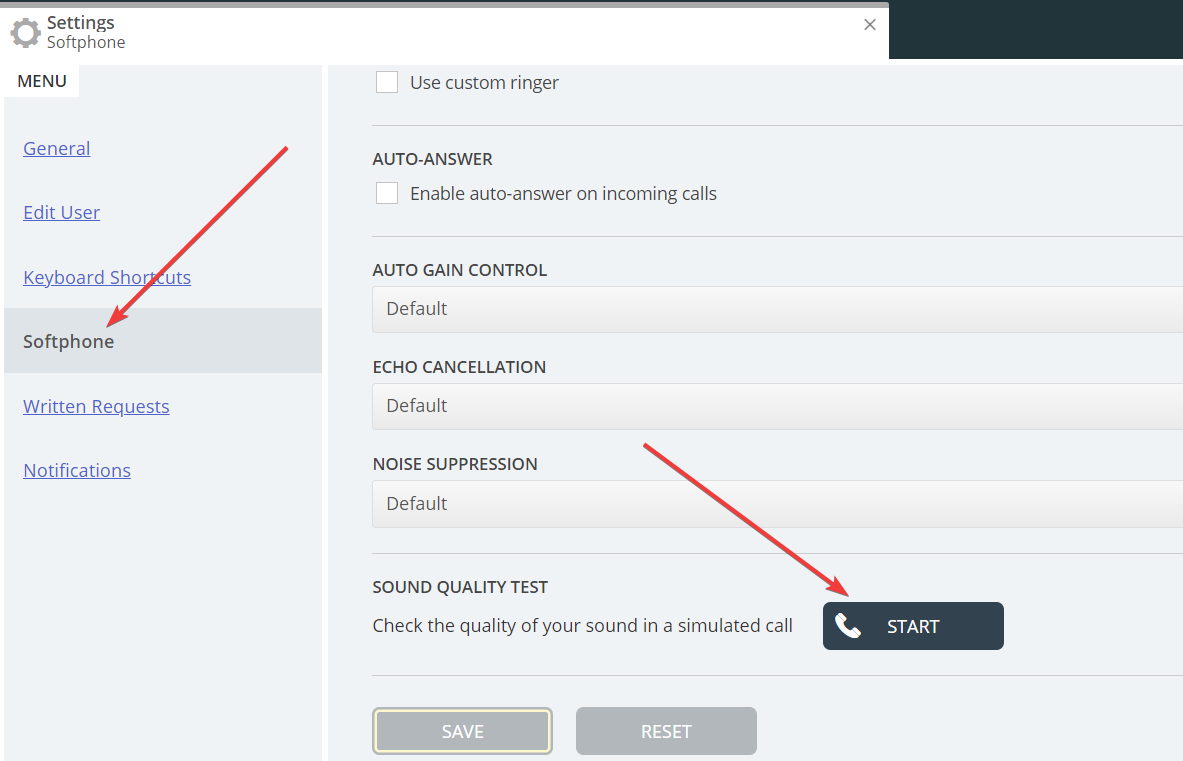
Task: Close the Settings window with X
Action: point(870,25)
